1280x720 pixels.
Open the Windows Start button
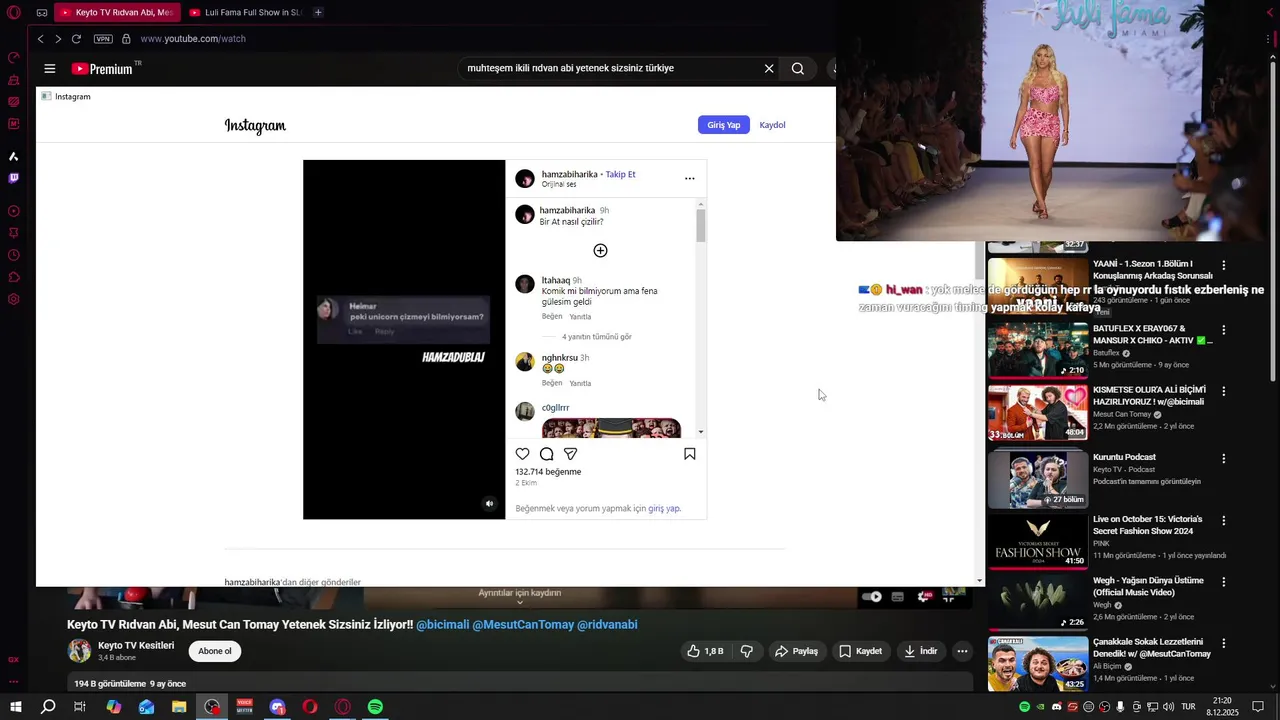[16, 707]
